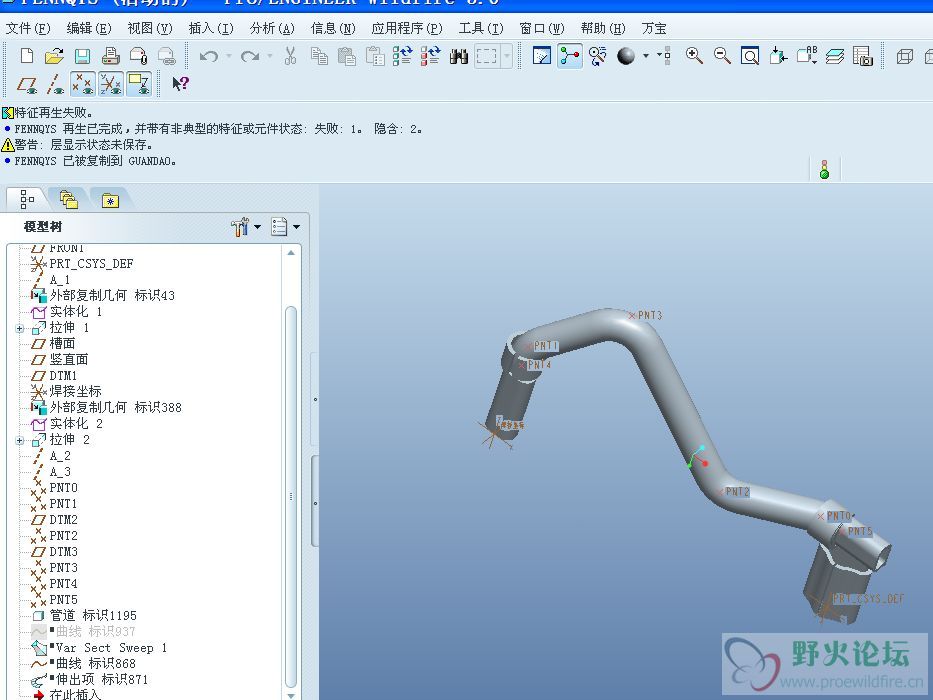This screenshot has height=700, width=933.
Task: Switch to the favorites navigator tab
Action: (x=110, y=200)
